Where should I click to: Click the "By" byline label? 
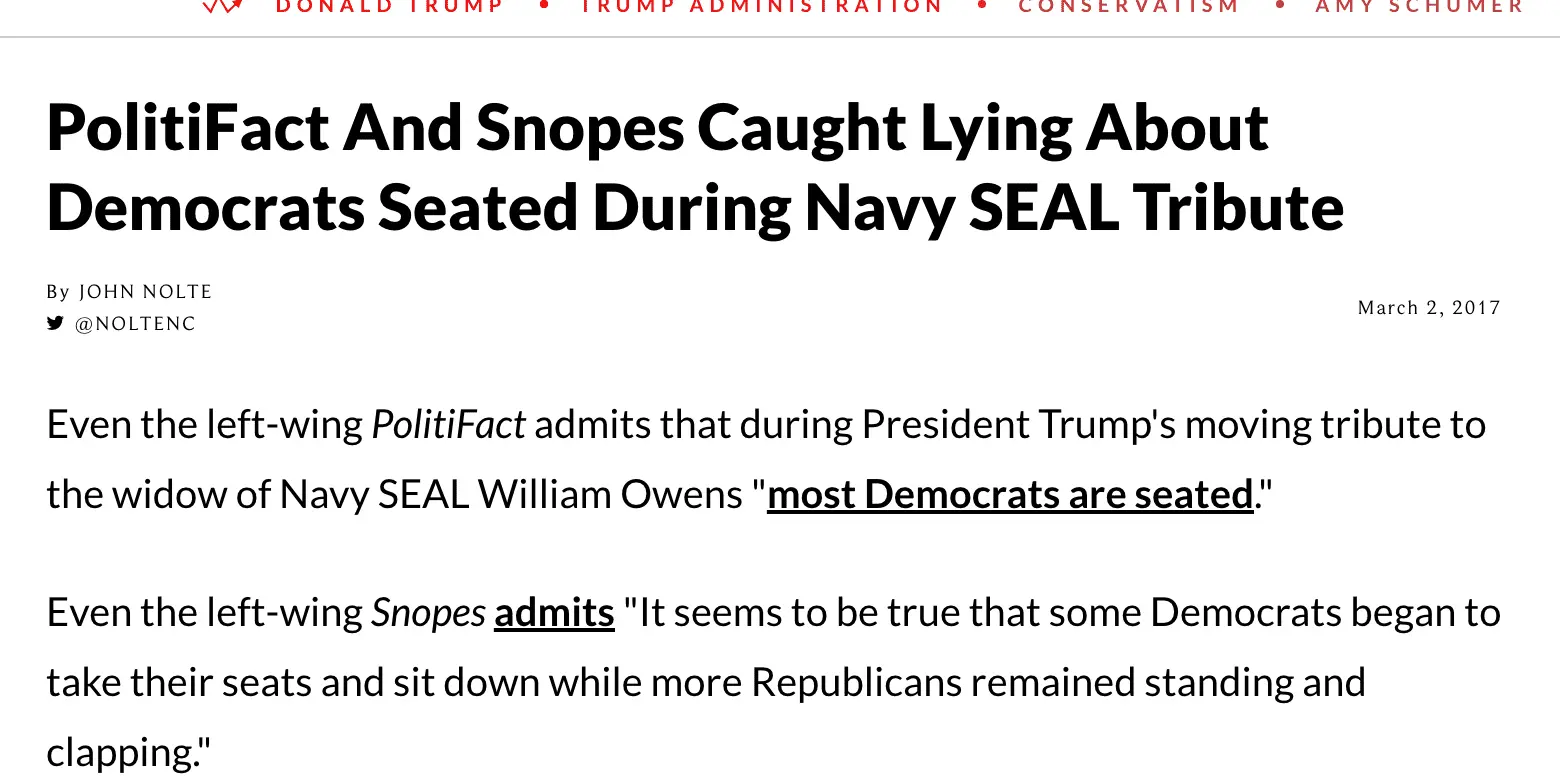[x=58, y=292]
